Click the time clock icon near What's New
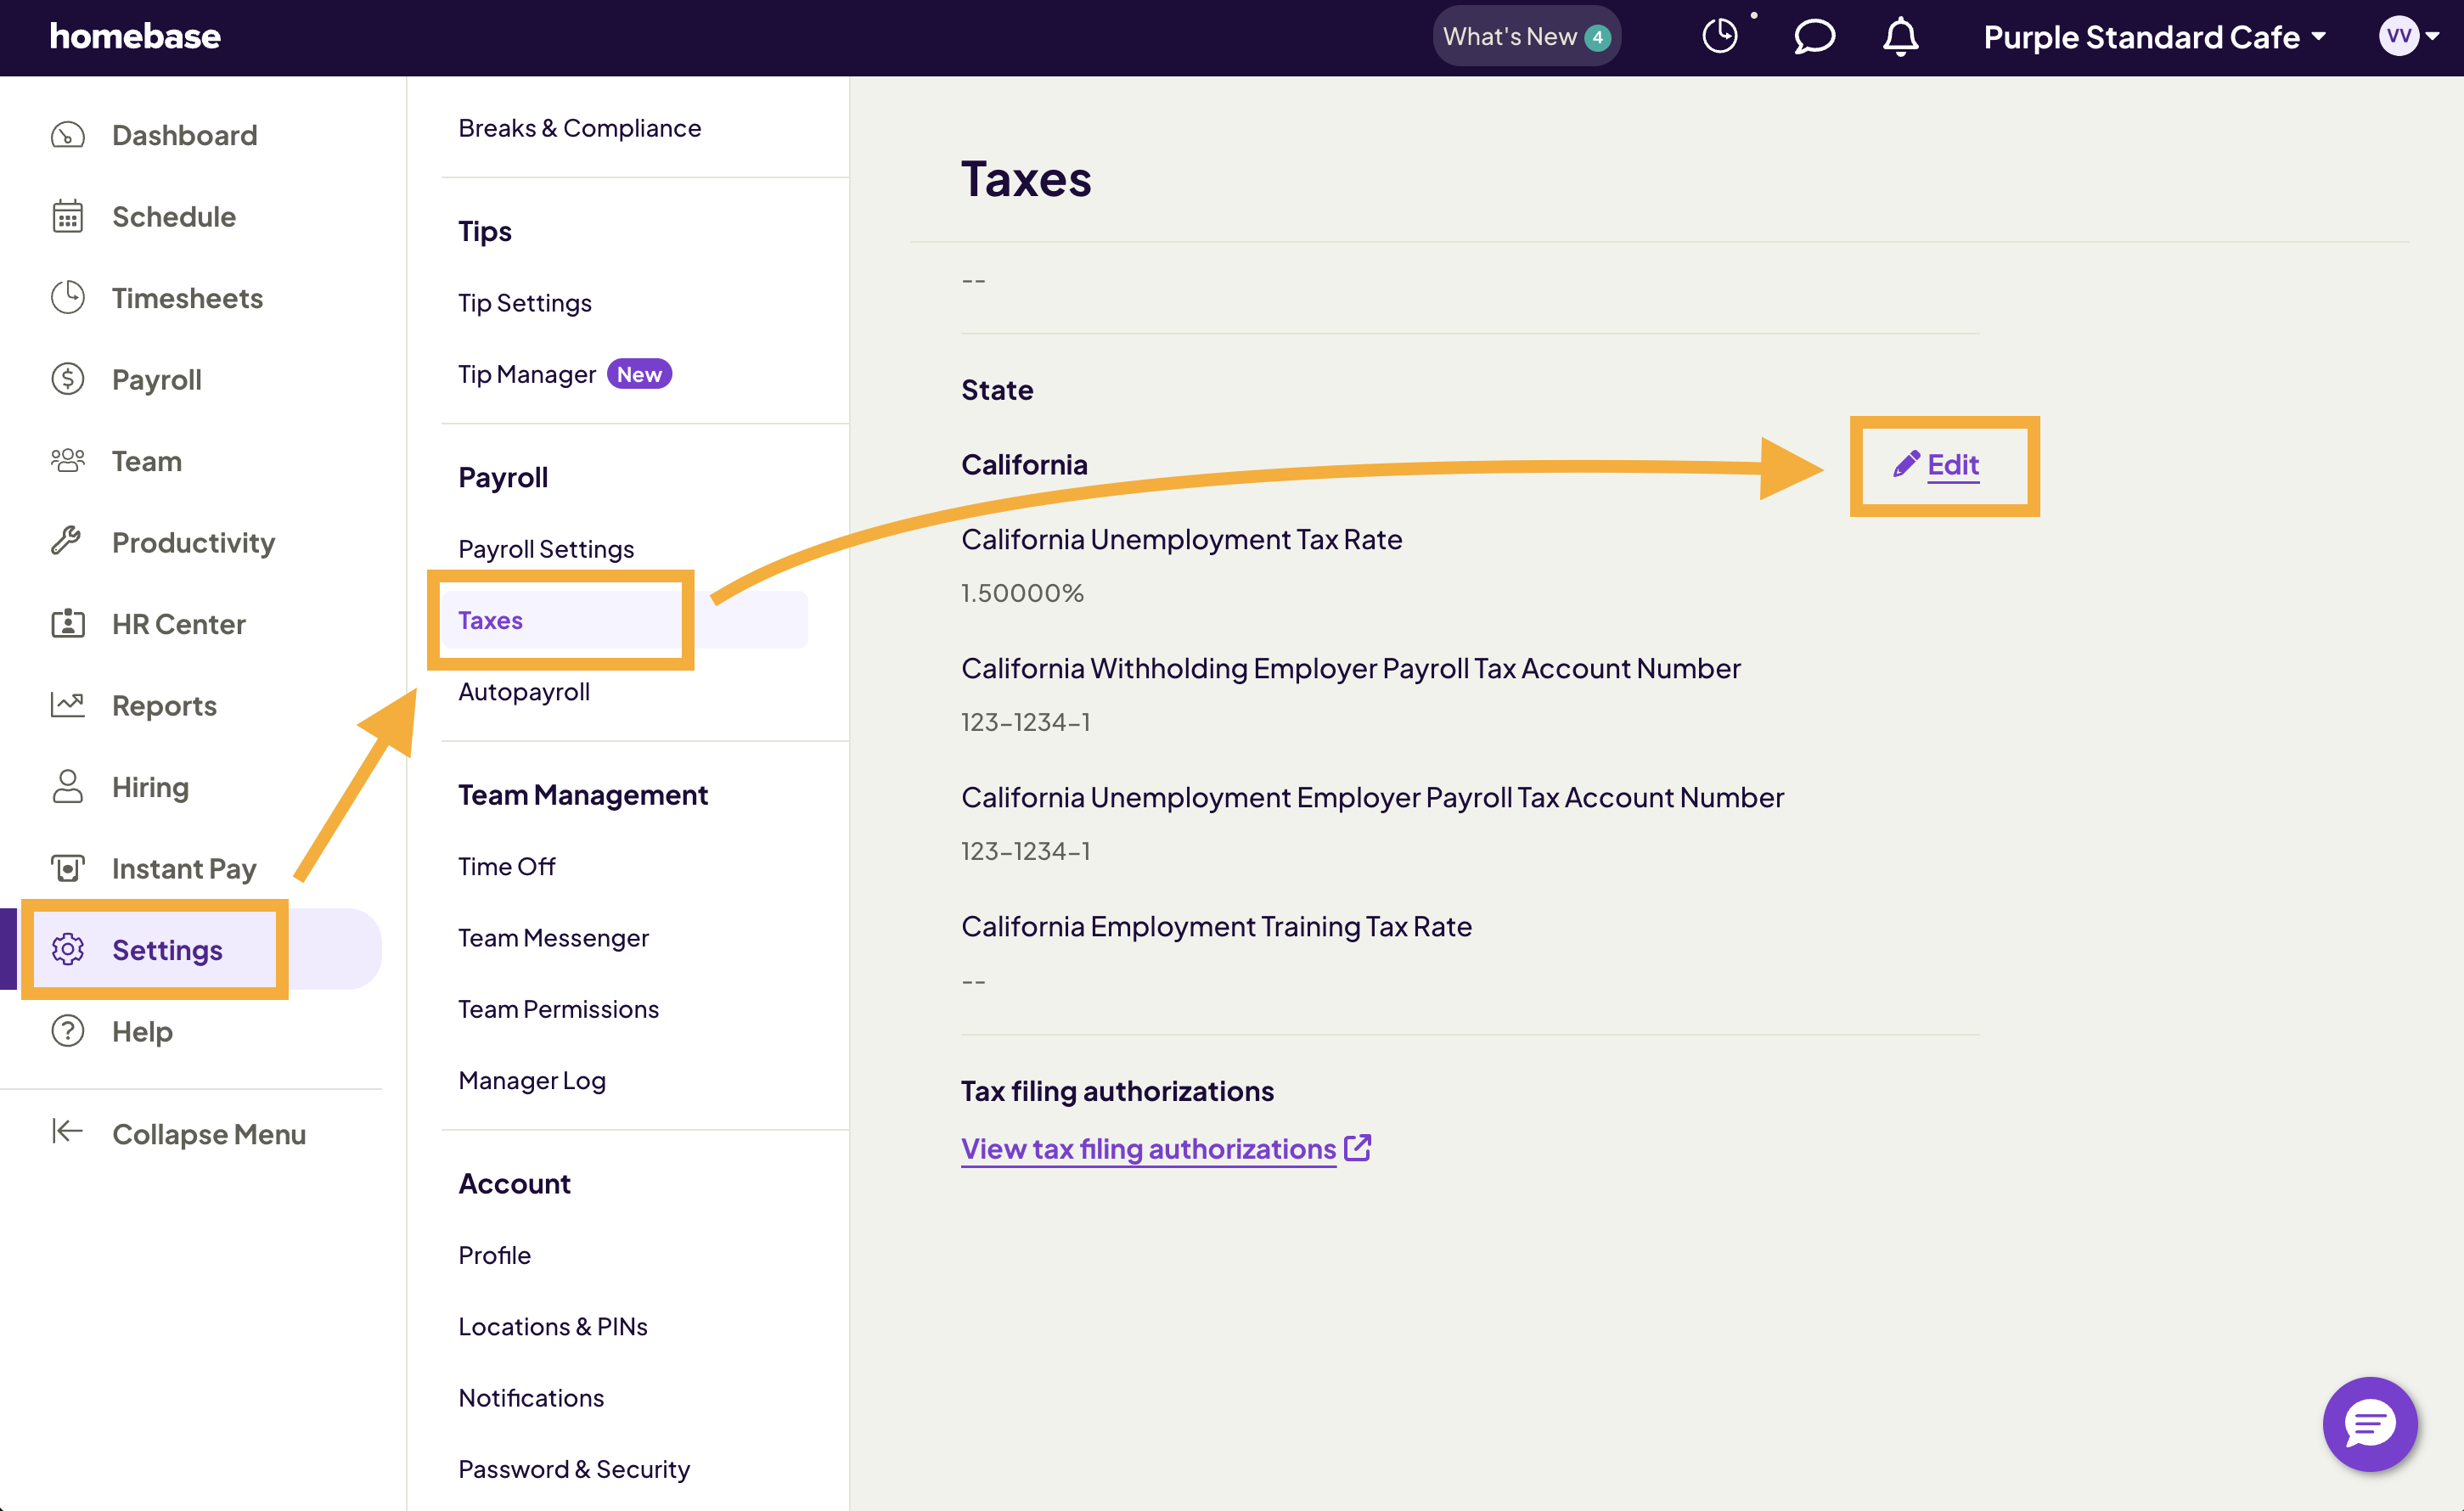This screenshot has width=2464, height=1511. [x=1720, y=35]
